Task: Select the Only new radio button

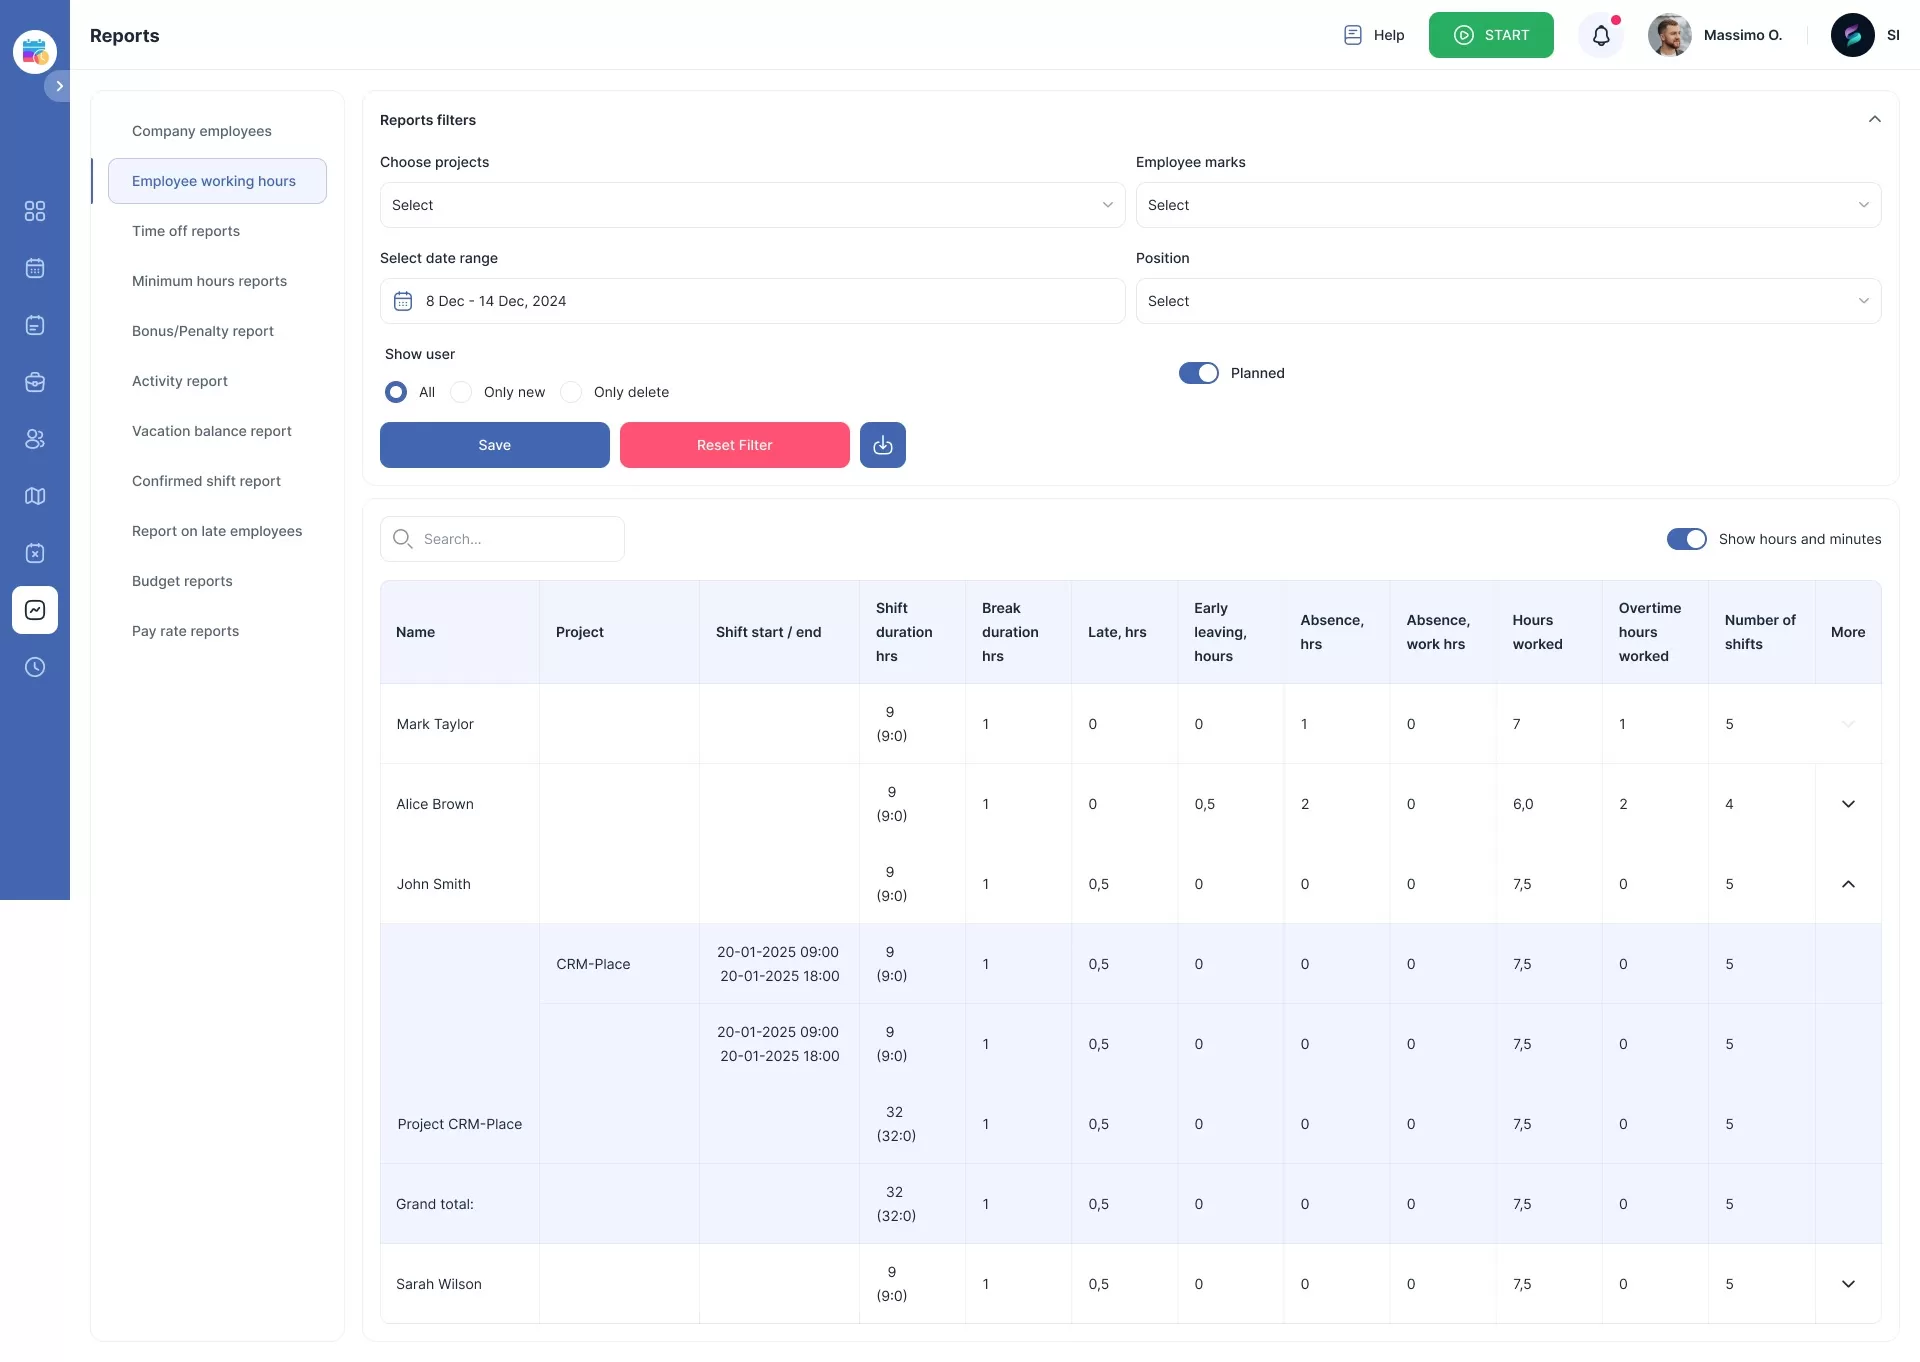Action: (461, 392)
